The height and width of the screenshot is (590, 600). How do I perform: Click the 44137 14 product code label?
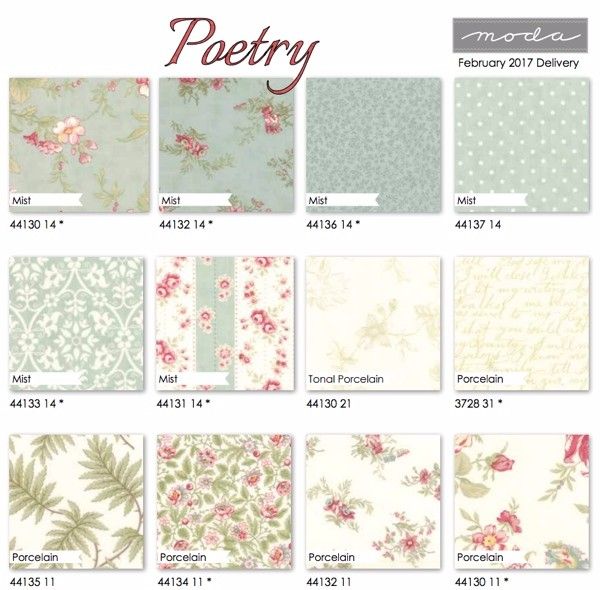coord(478,225)
